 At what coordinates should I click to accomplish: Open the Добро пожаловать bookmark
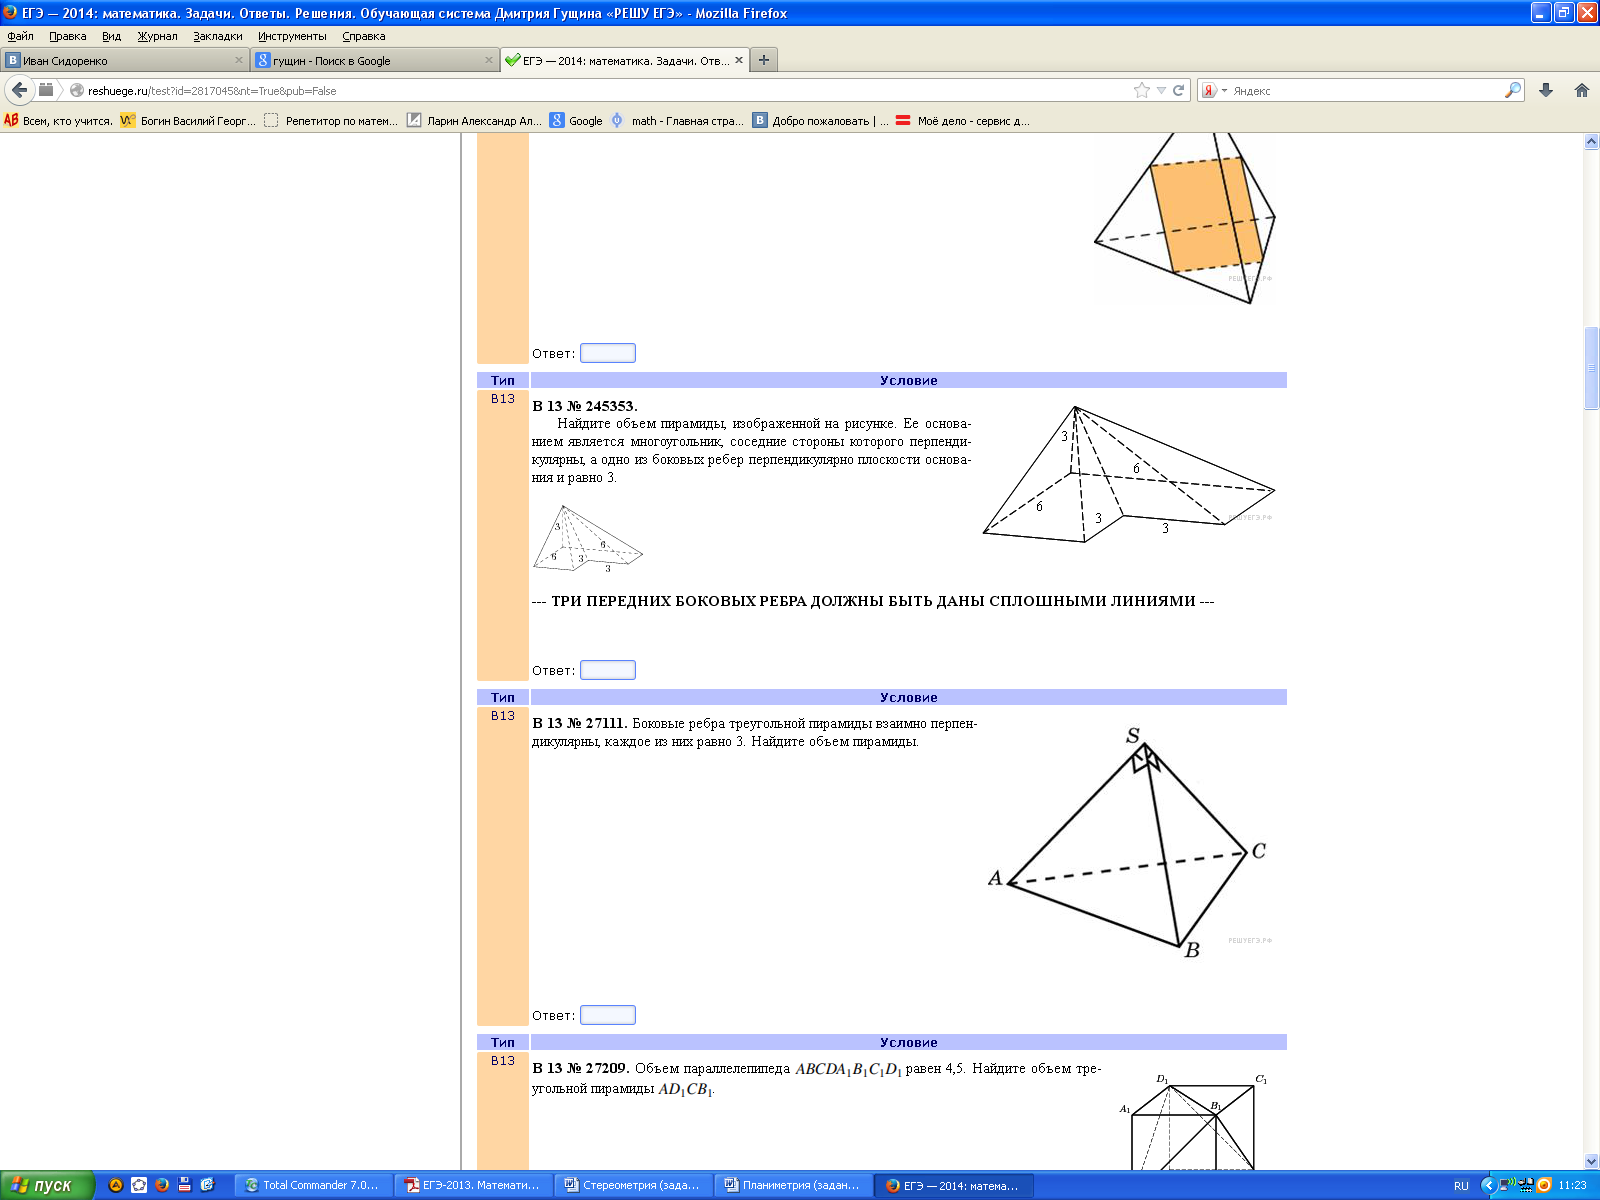point(820,120)
